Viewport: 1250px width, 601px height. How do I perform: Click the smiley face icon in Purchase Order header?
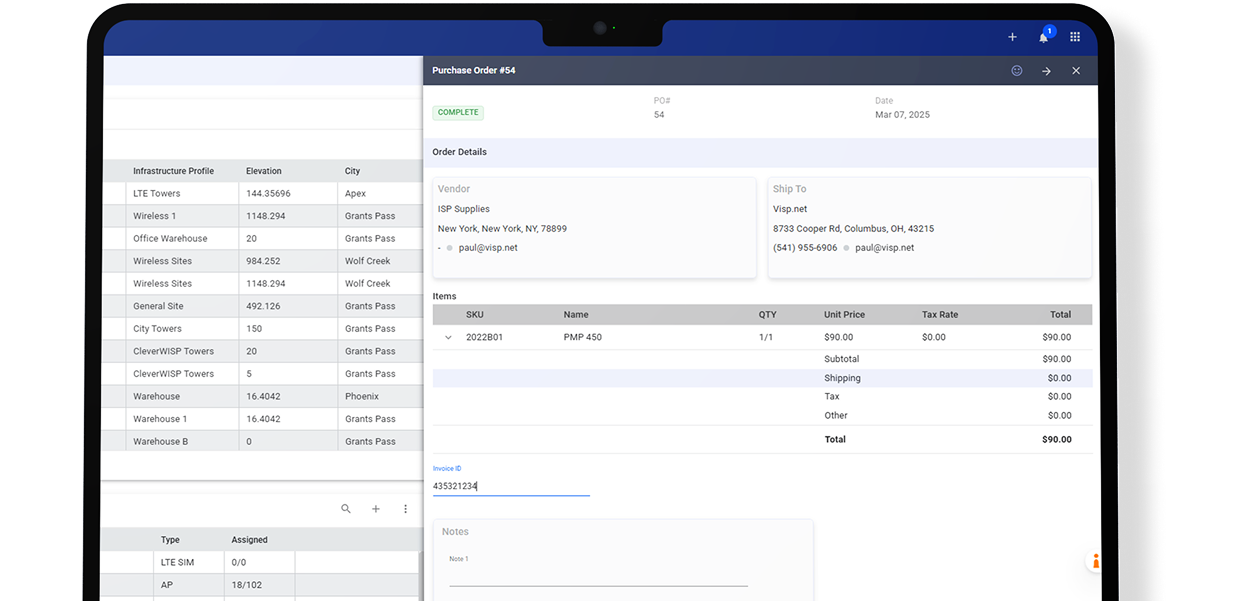1017,71
